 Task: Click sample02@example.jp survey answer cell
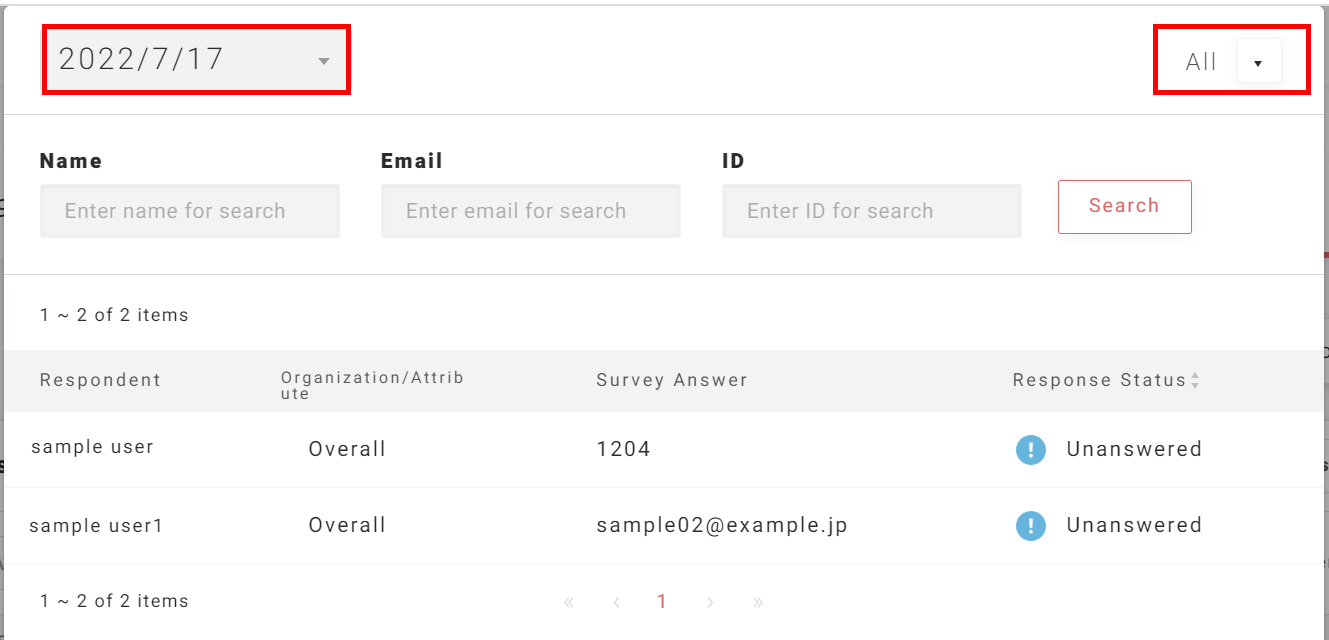(x=722, y=526)
